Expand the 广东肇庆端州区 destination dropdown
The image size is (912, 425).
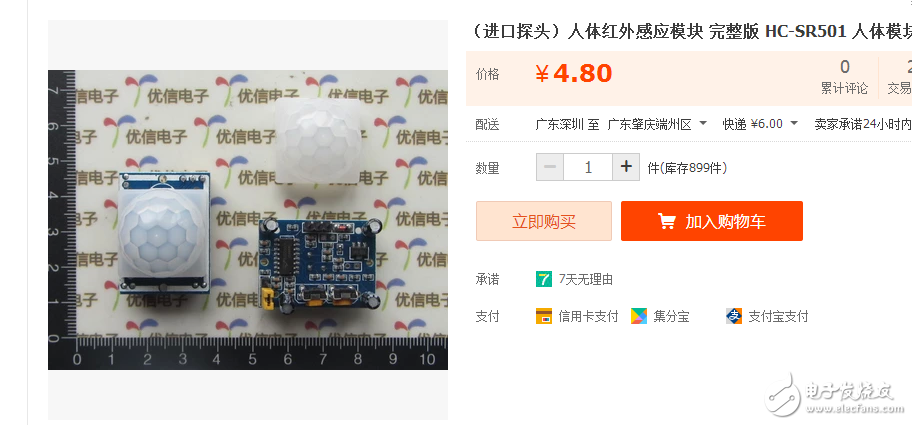click(x=657, y=124)
